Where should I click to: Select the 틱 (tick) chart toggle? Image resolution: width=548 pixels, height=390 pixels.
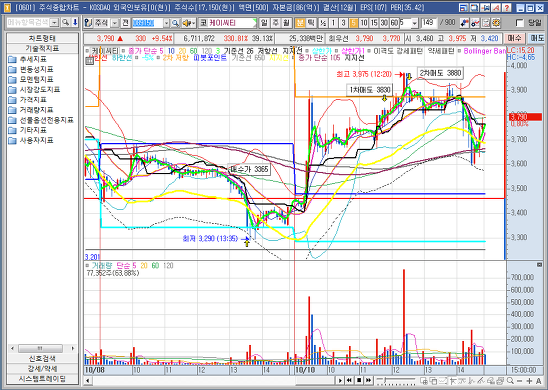point(310,23)
